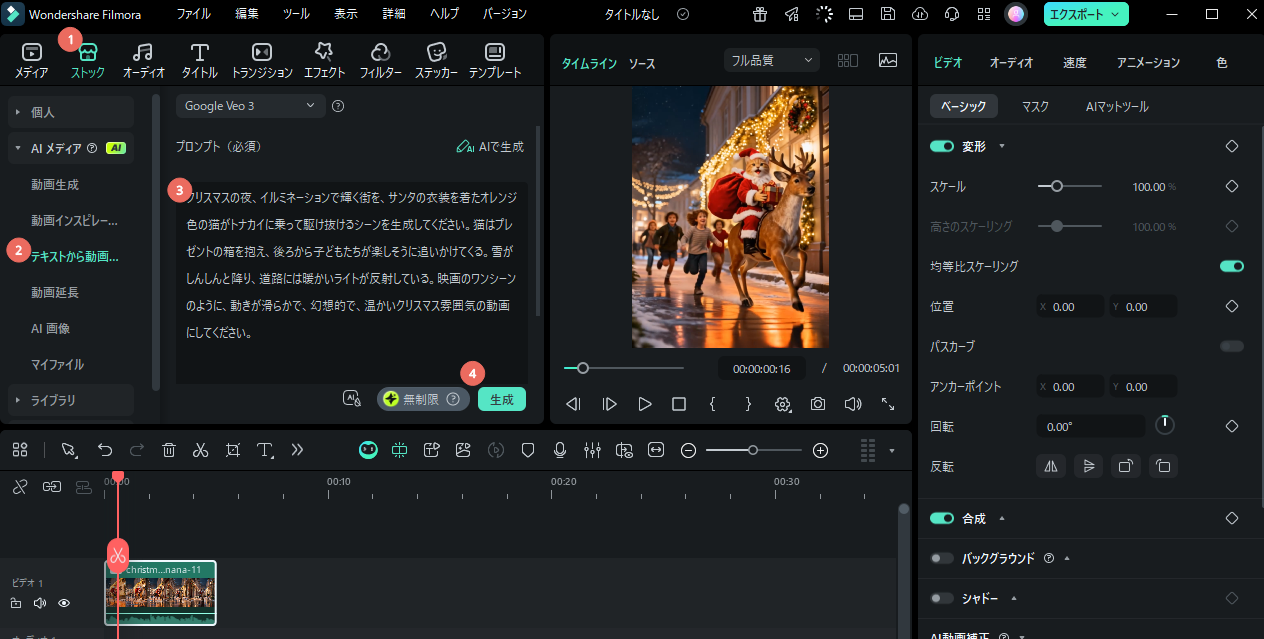Click the 生成 generate button

pos(501,399)
